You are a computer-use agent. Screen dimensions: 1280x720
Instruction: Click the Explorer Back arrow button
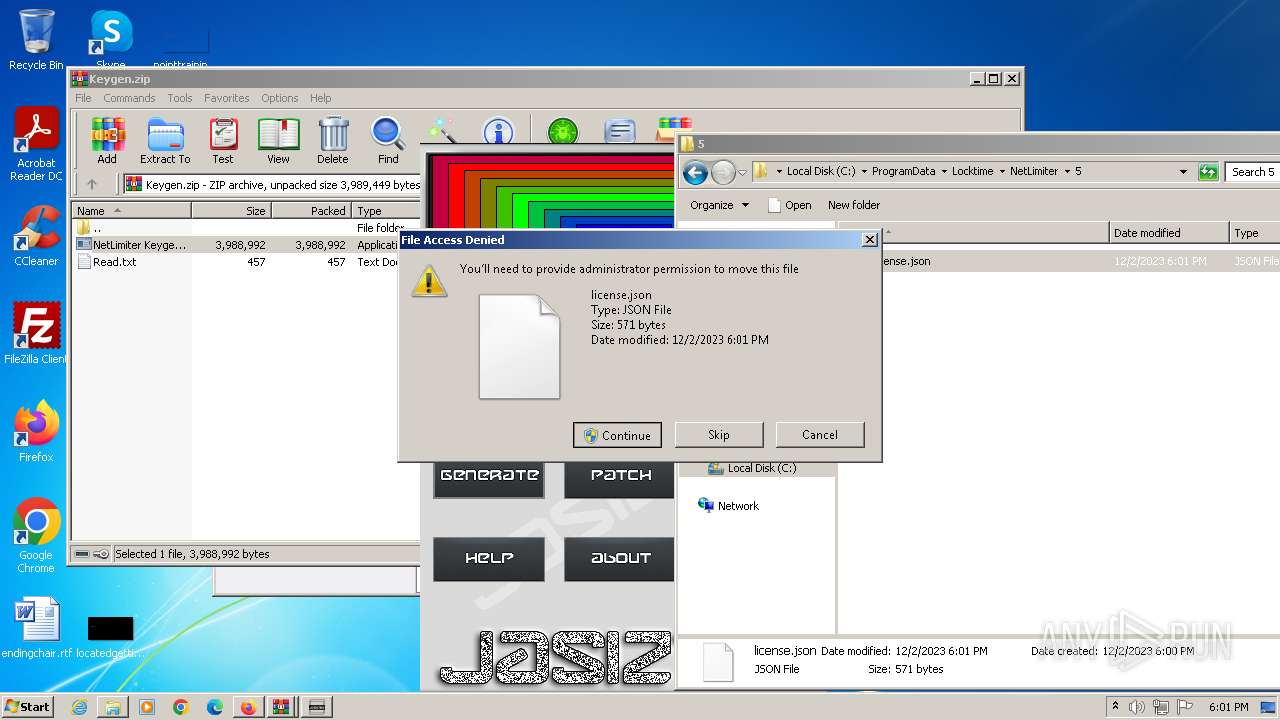coord(695,172)
